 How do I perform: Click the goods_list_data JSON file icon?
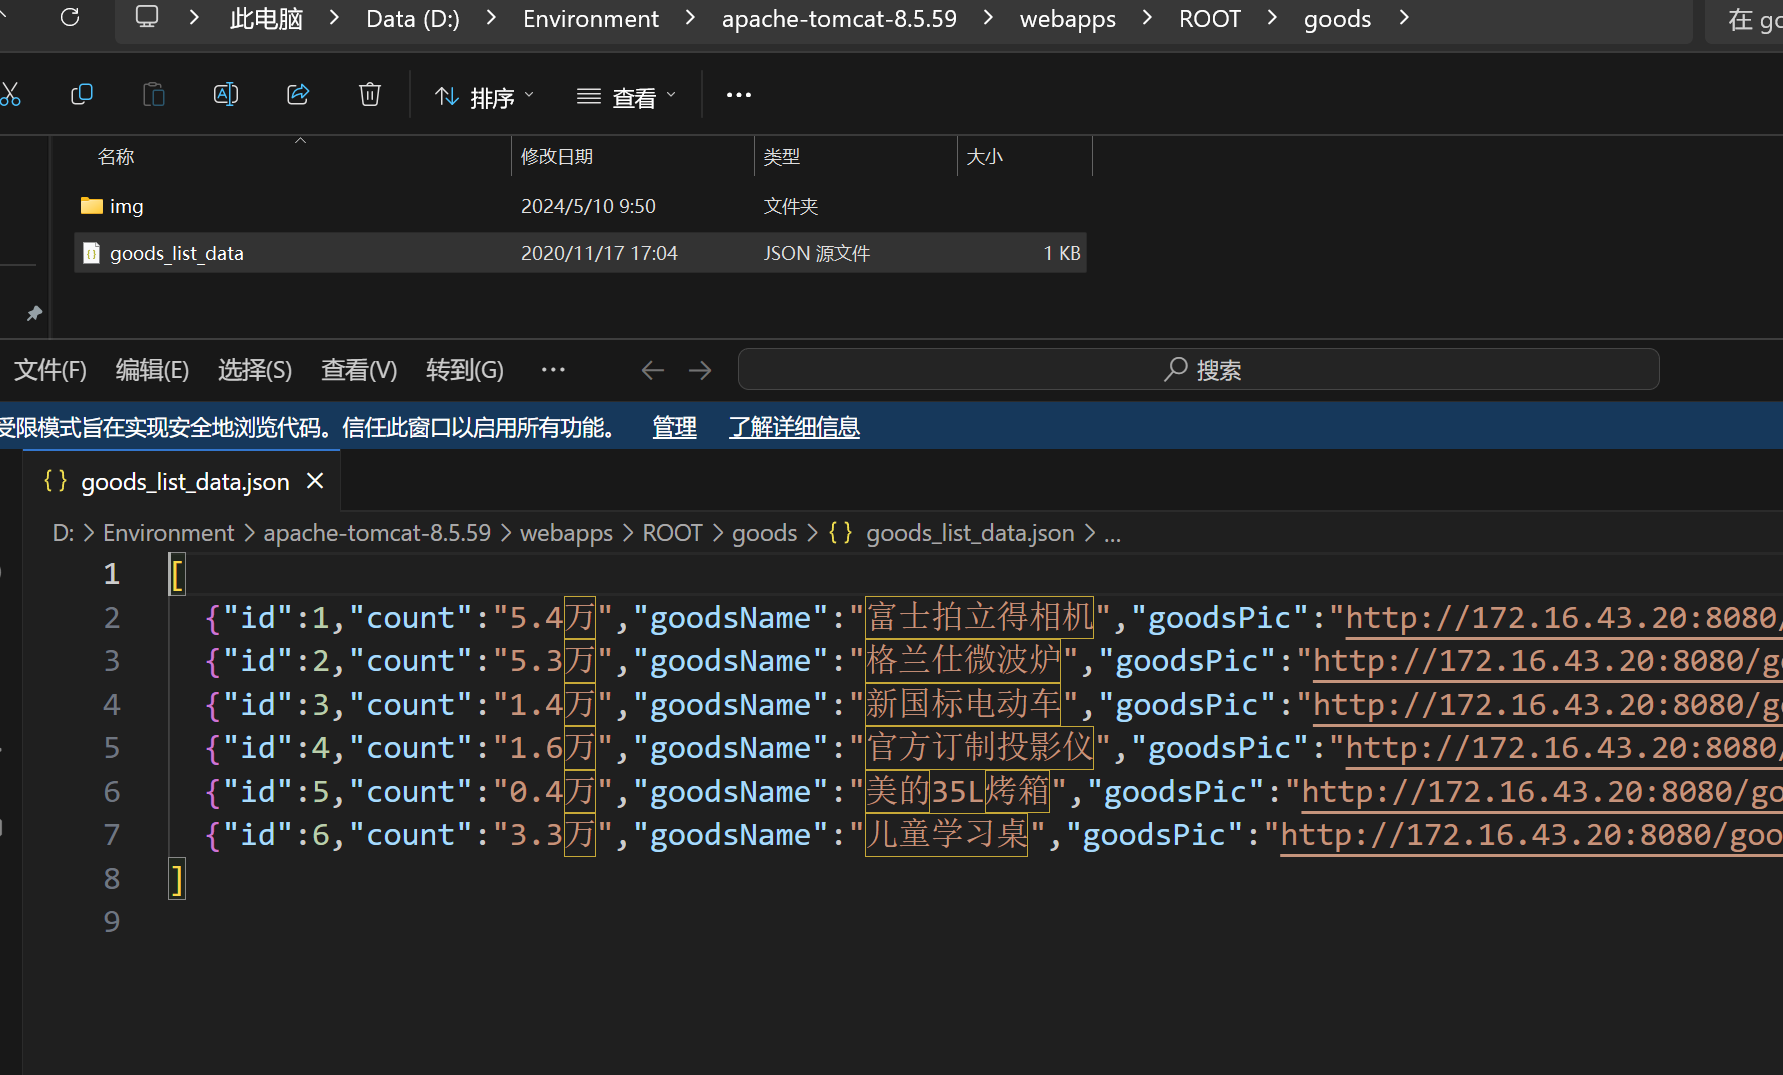(x=92, y=253)
